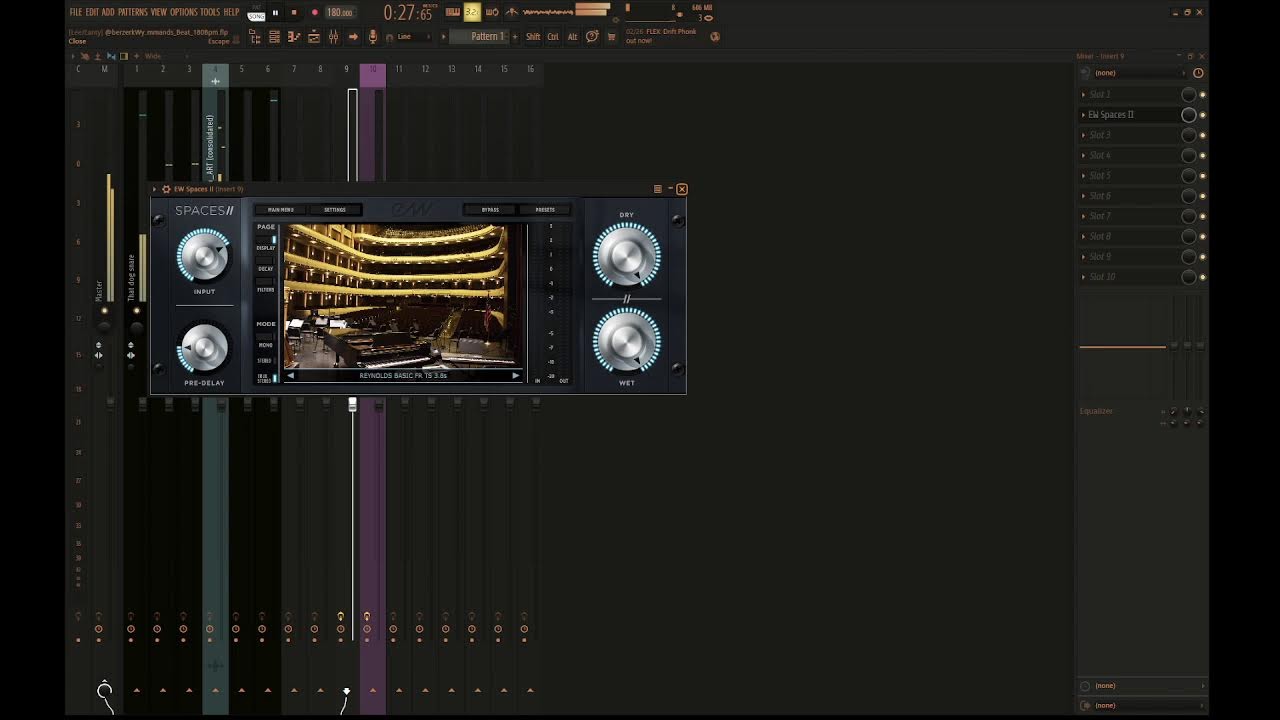Open the mixer view icon
1280x720 pixels.
pyautogui.click(x=334, y=37)
